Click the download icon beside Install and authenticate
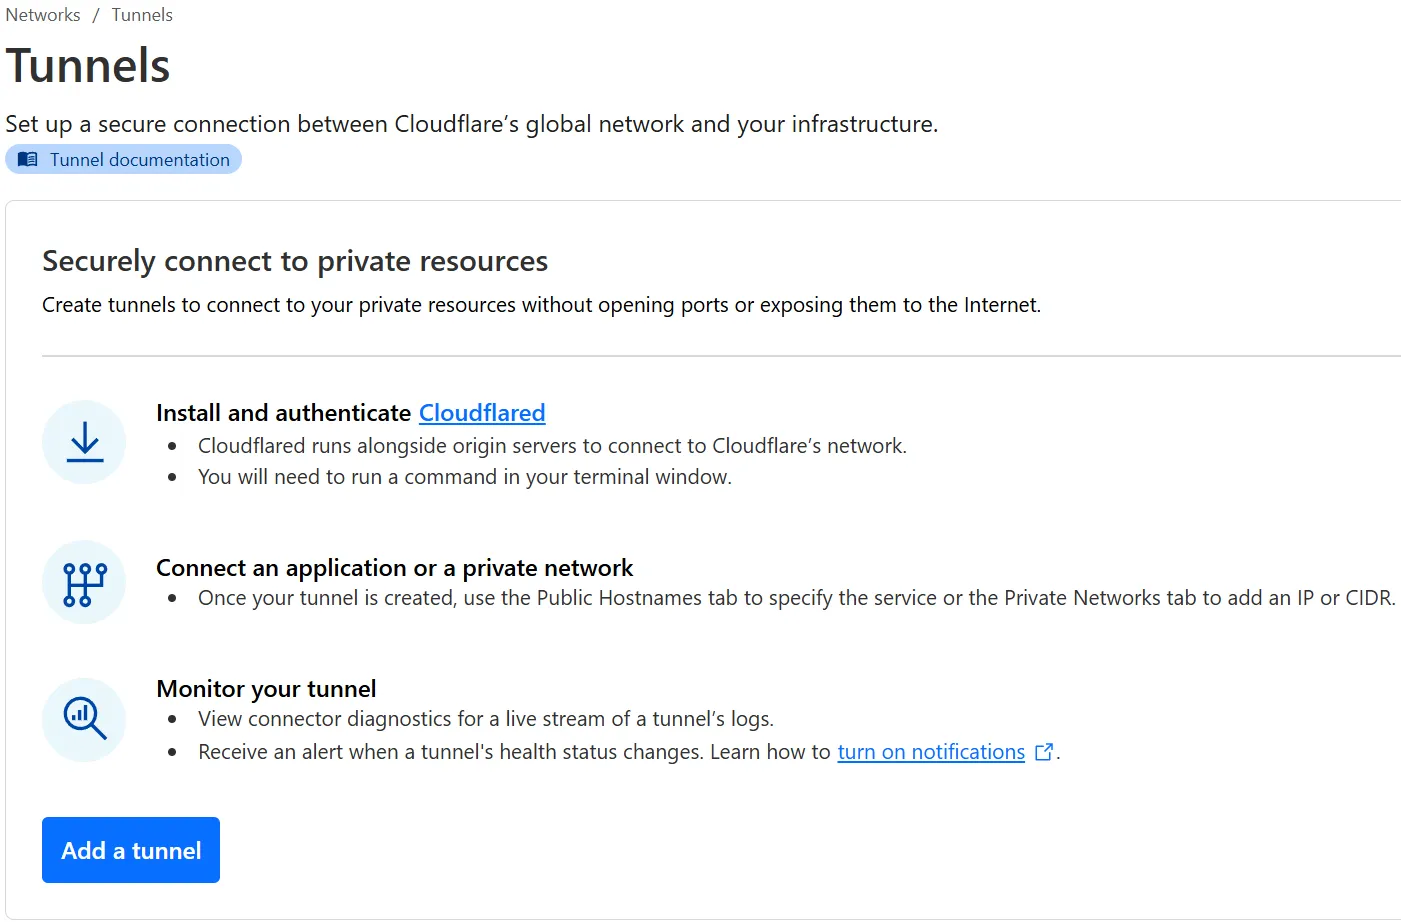The image size is (1401, 922). pyautogui.click(x=84, y=441)
